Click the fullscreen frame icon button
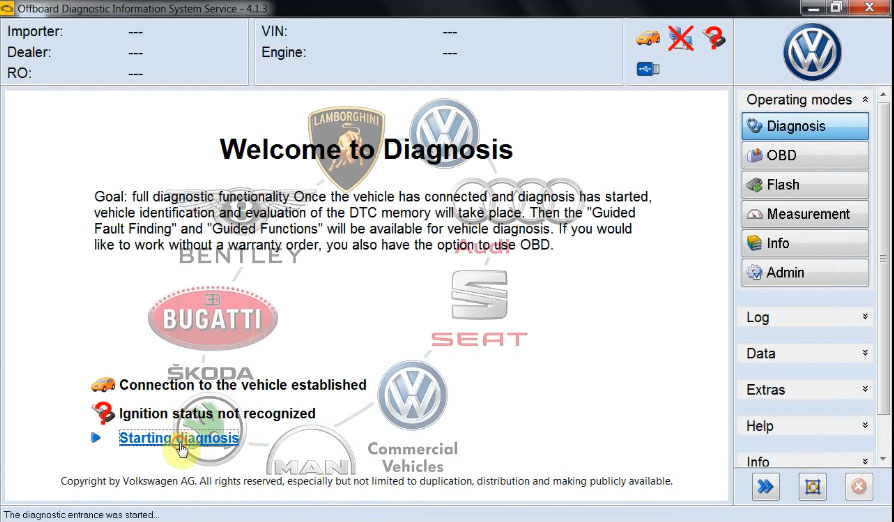 [812, 486]
